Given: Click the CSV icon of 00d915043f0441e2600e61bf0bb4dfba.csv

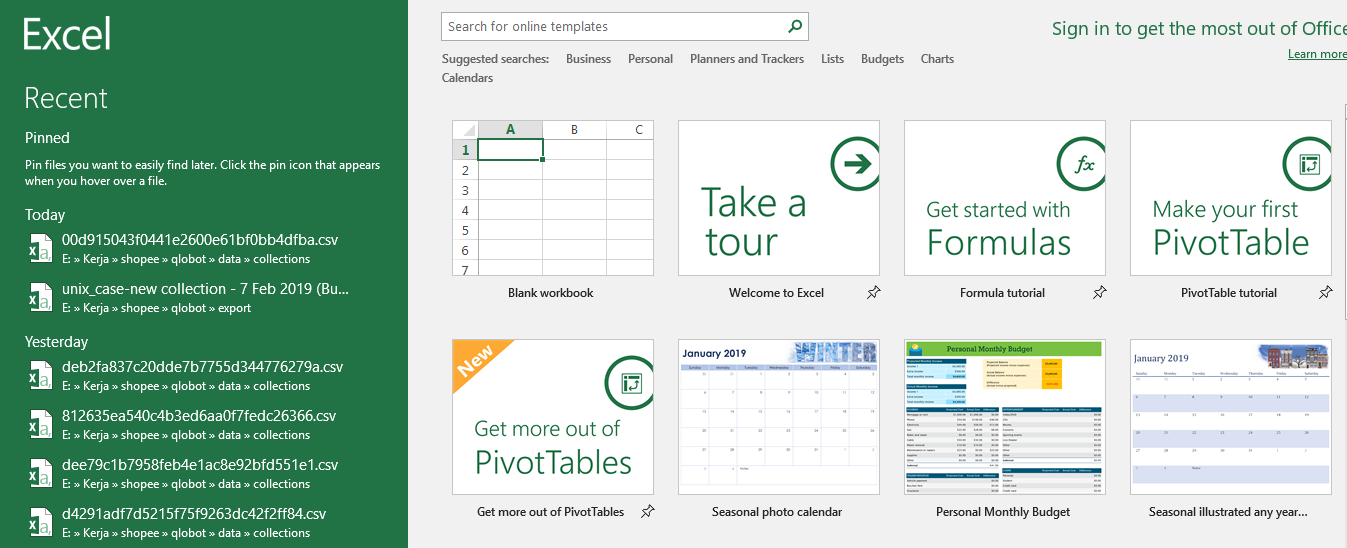Looking at the screenshot, I should (39, 249).
